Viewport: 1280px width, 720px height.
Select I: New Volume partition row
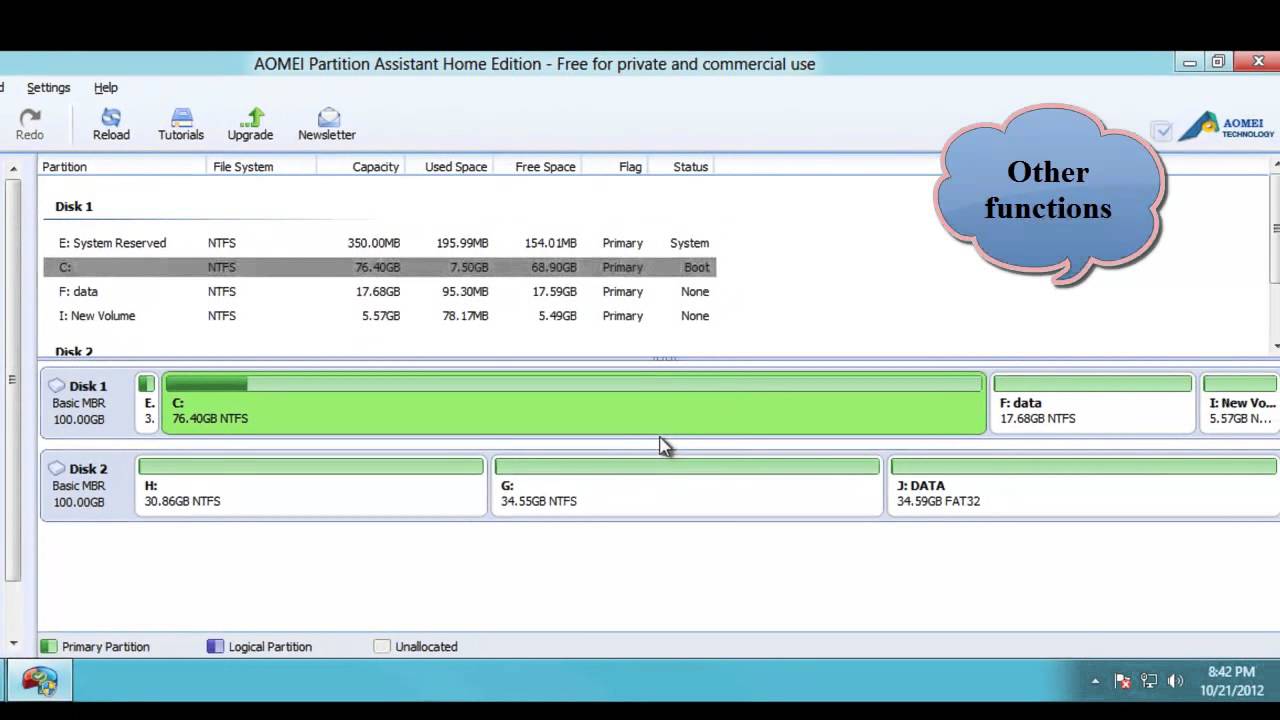[380, 316]
